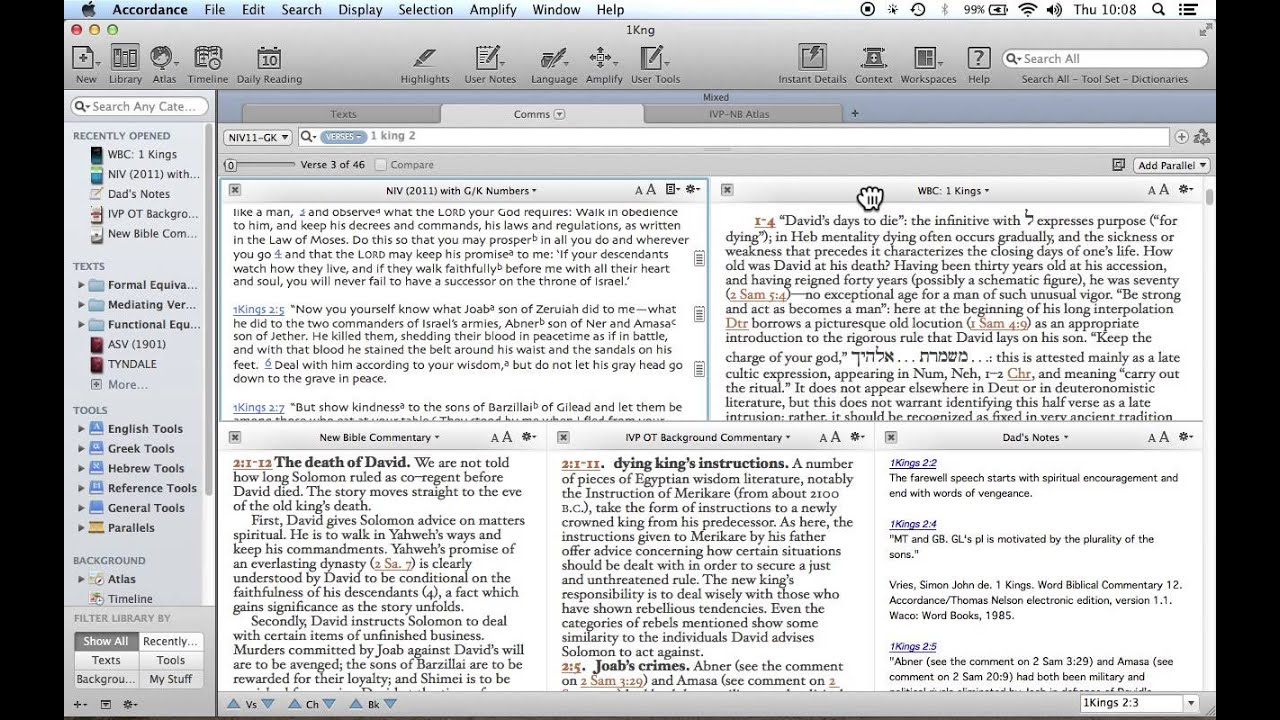The height and width of the screenshot is (720, 1280).
Task: Click the add-search plus icon right of the verse field
Action: point(1181,137)
